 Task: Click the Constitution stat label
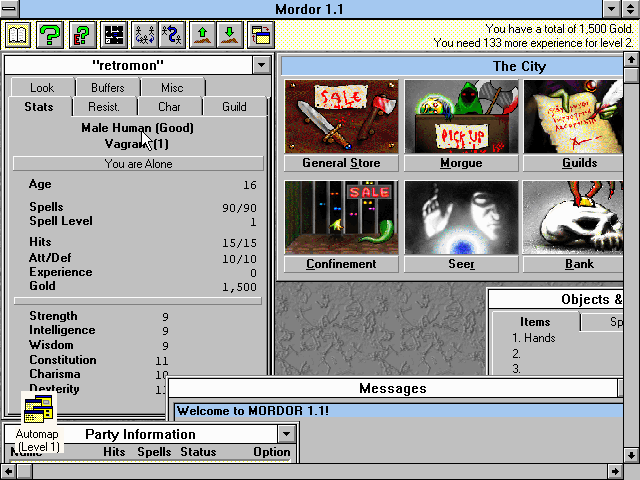pos(63,360)
